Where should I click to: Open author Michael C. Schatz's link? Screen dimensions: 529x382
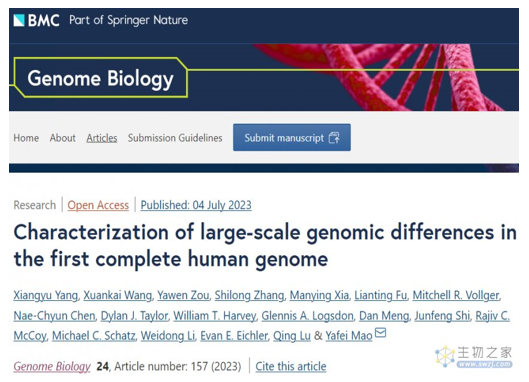pyautogui.click(x=93, y=335)
